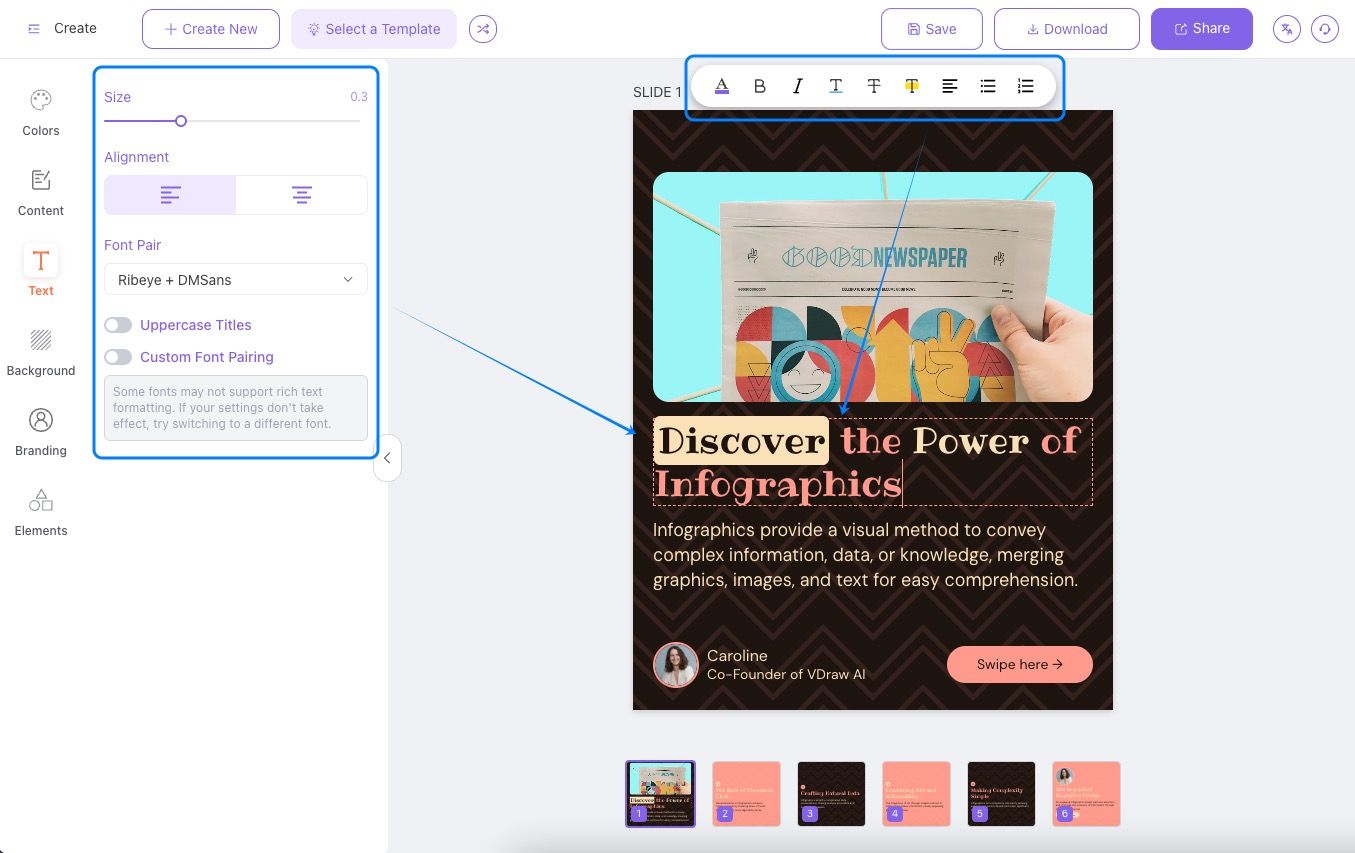The height and width of the screenshot is (853, 1355).
Task: Click the translate language icon
Action: pyautogui.click(x=1286, y=29)
